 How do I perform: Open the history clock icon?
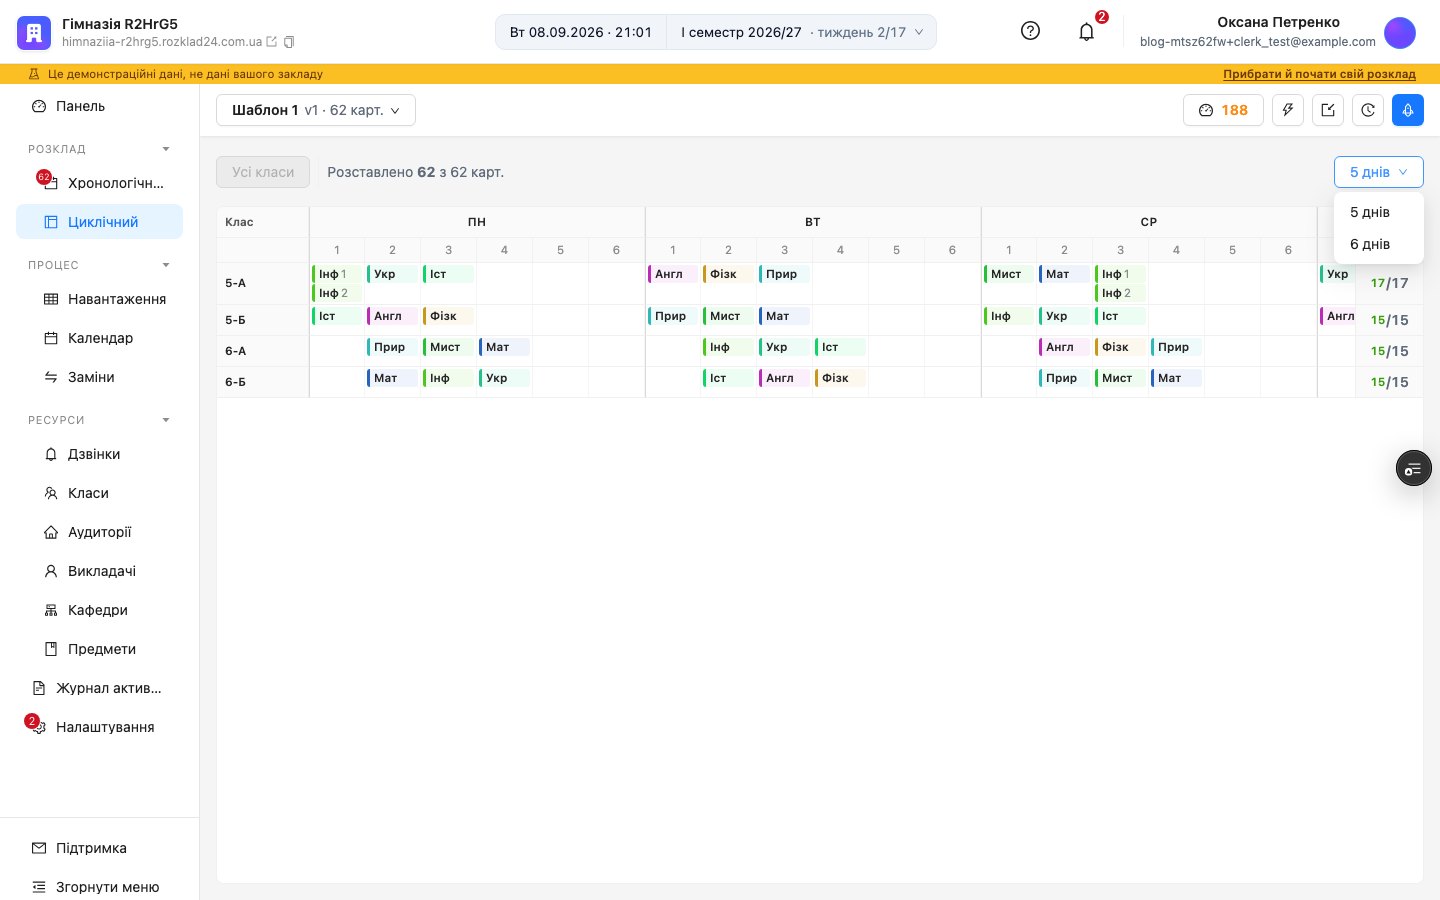[1368, 110]
